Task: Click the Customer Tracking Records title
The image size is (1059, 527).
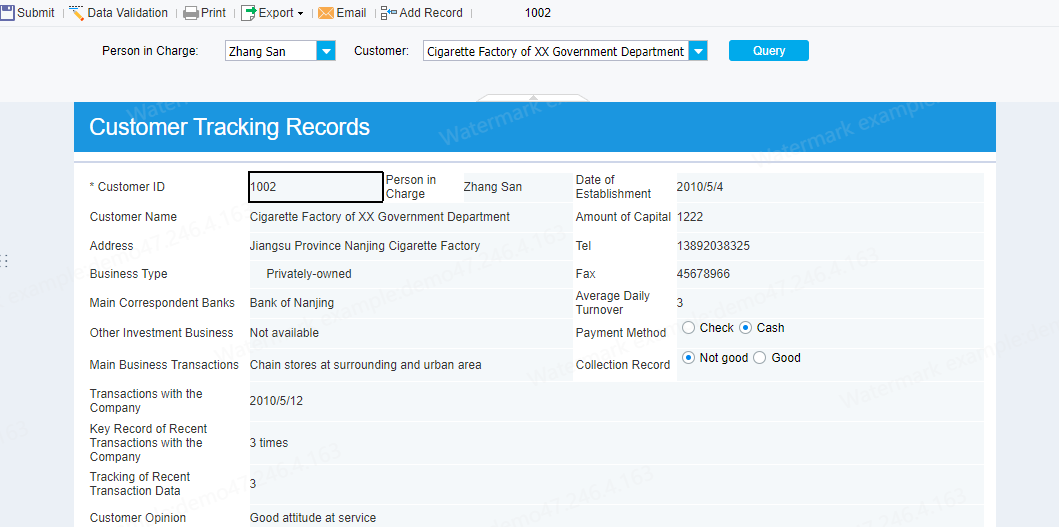Action: coord(230,127)
